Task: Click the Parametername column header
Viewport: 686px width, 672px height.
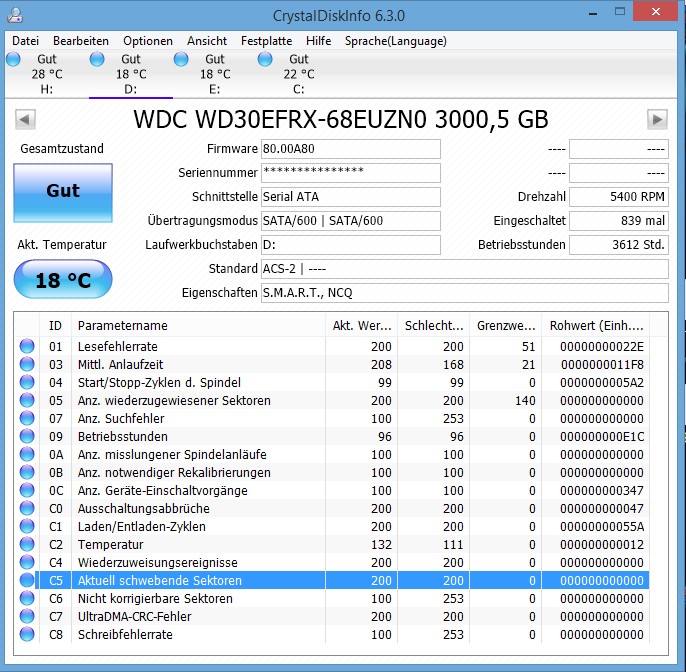Action: (x=198, y=326)
